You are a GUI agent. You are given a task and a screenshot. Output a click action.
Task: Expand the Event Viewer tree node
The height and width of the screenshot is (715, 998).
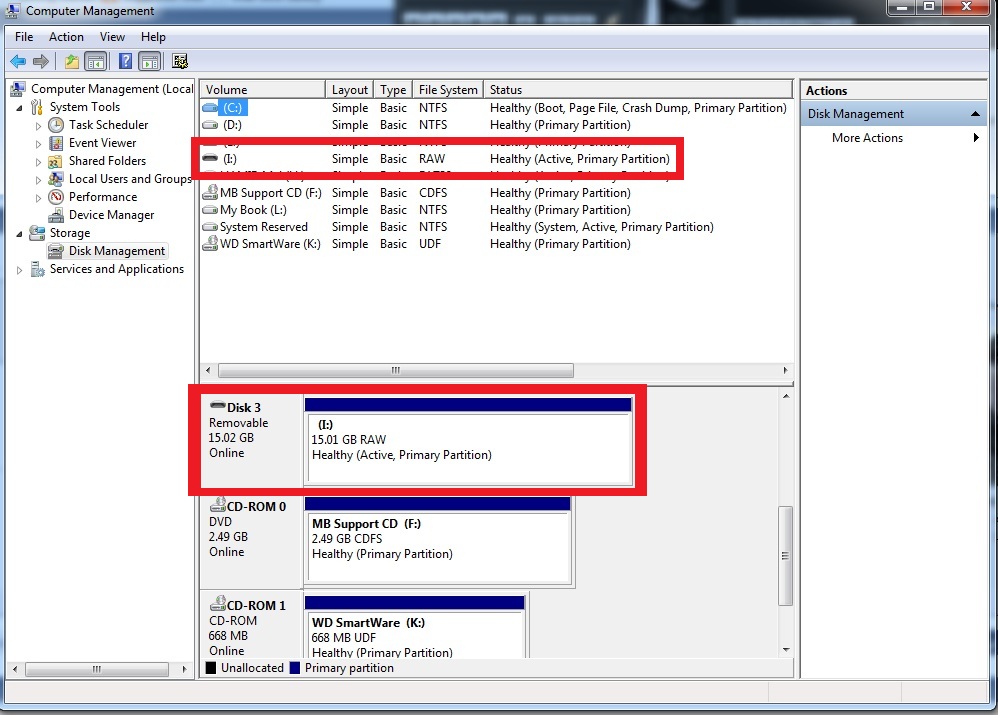pyautogui.click(x=39, y=143)
